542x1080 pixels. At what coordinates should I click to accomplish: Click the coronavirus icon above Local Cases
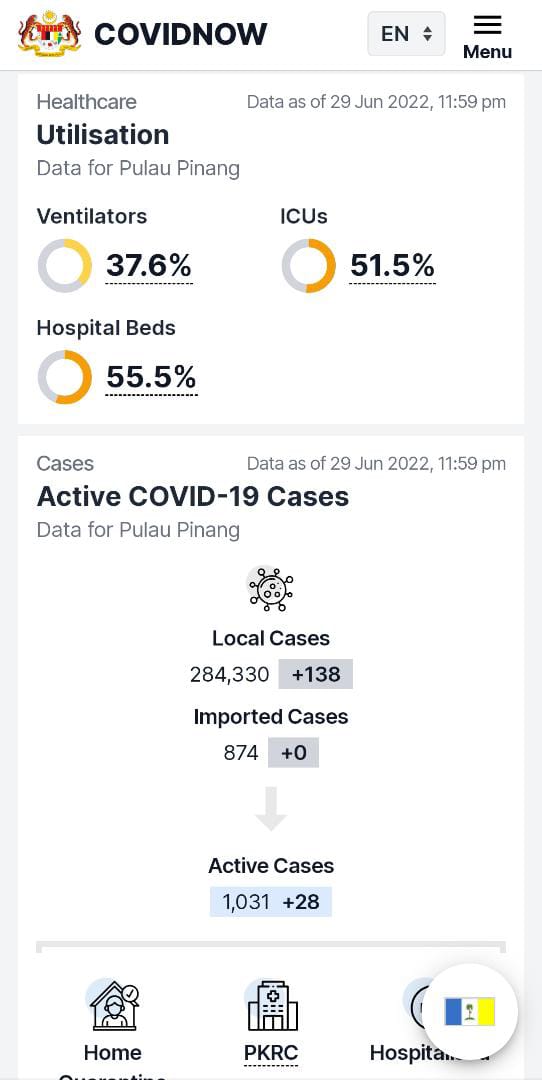pyautogui.click(x=271, y=588)
